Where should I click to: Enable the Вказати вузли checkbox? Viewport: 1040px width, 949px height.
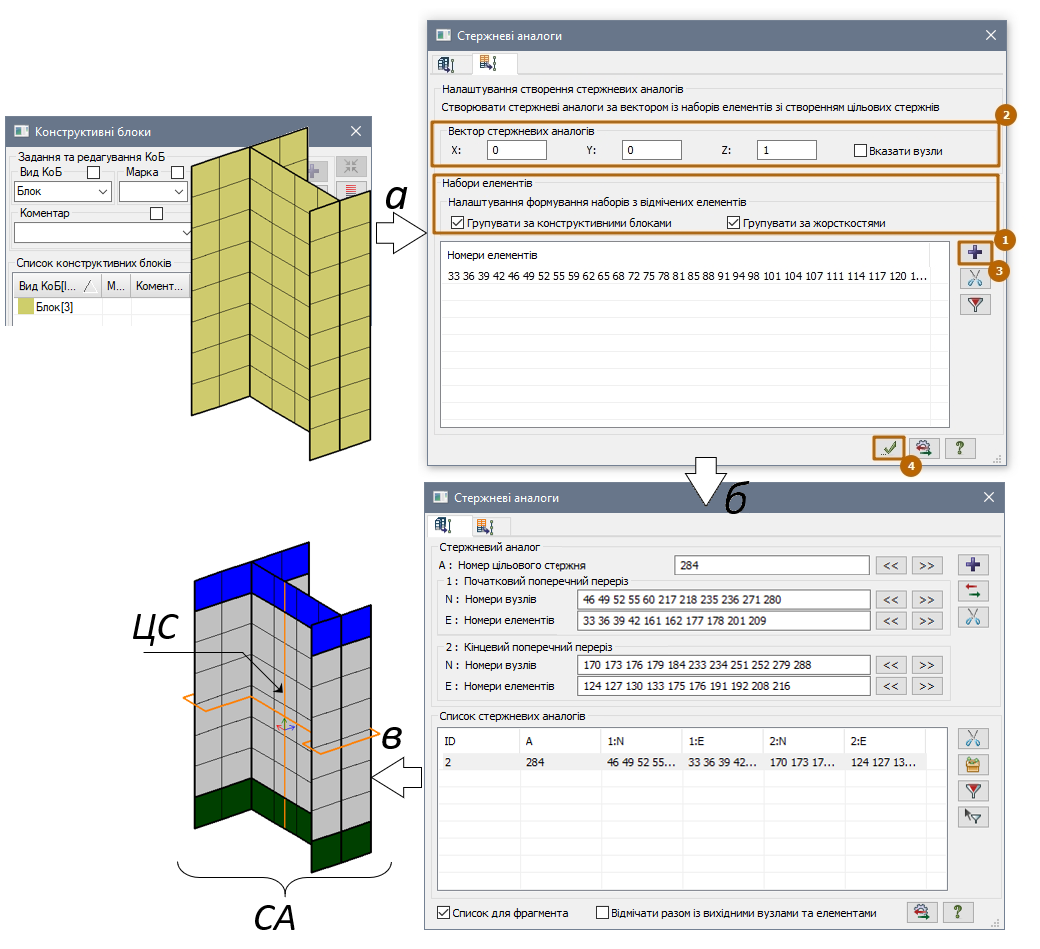coord(860,151)
